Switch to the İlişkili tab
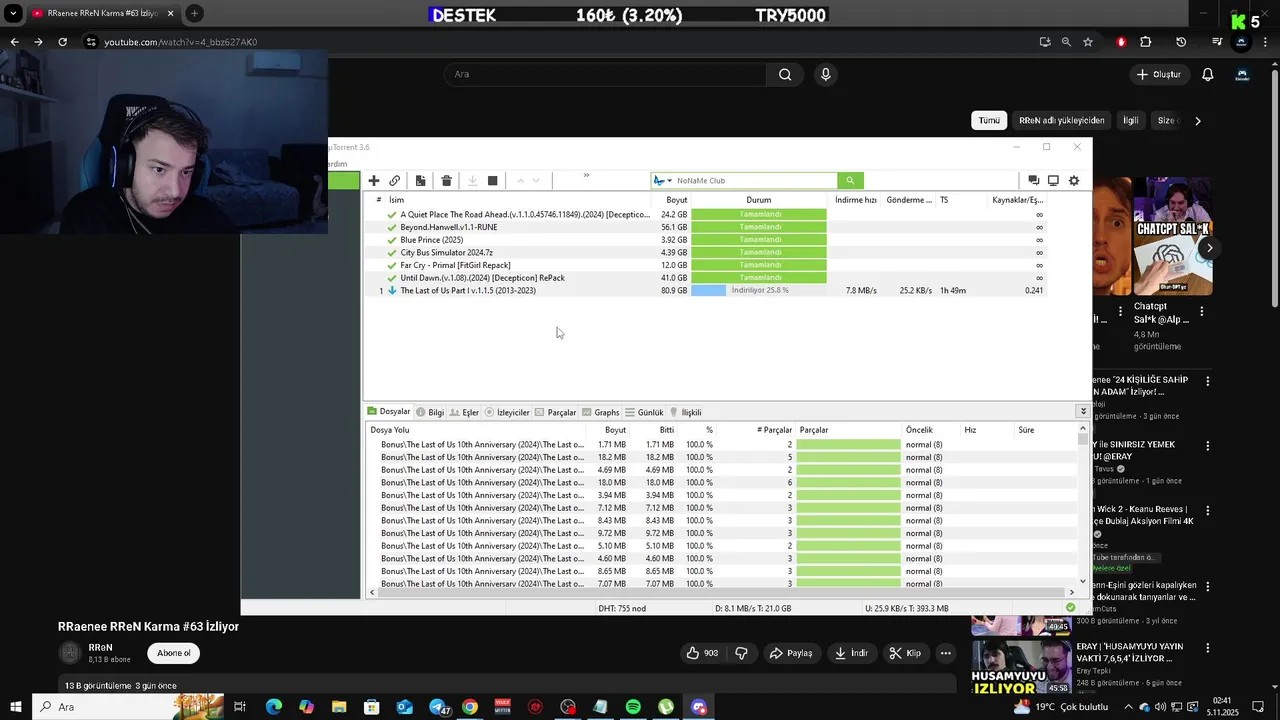The height and width of the screenshot is (720, 1280). tap(685, 412)
